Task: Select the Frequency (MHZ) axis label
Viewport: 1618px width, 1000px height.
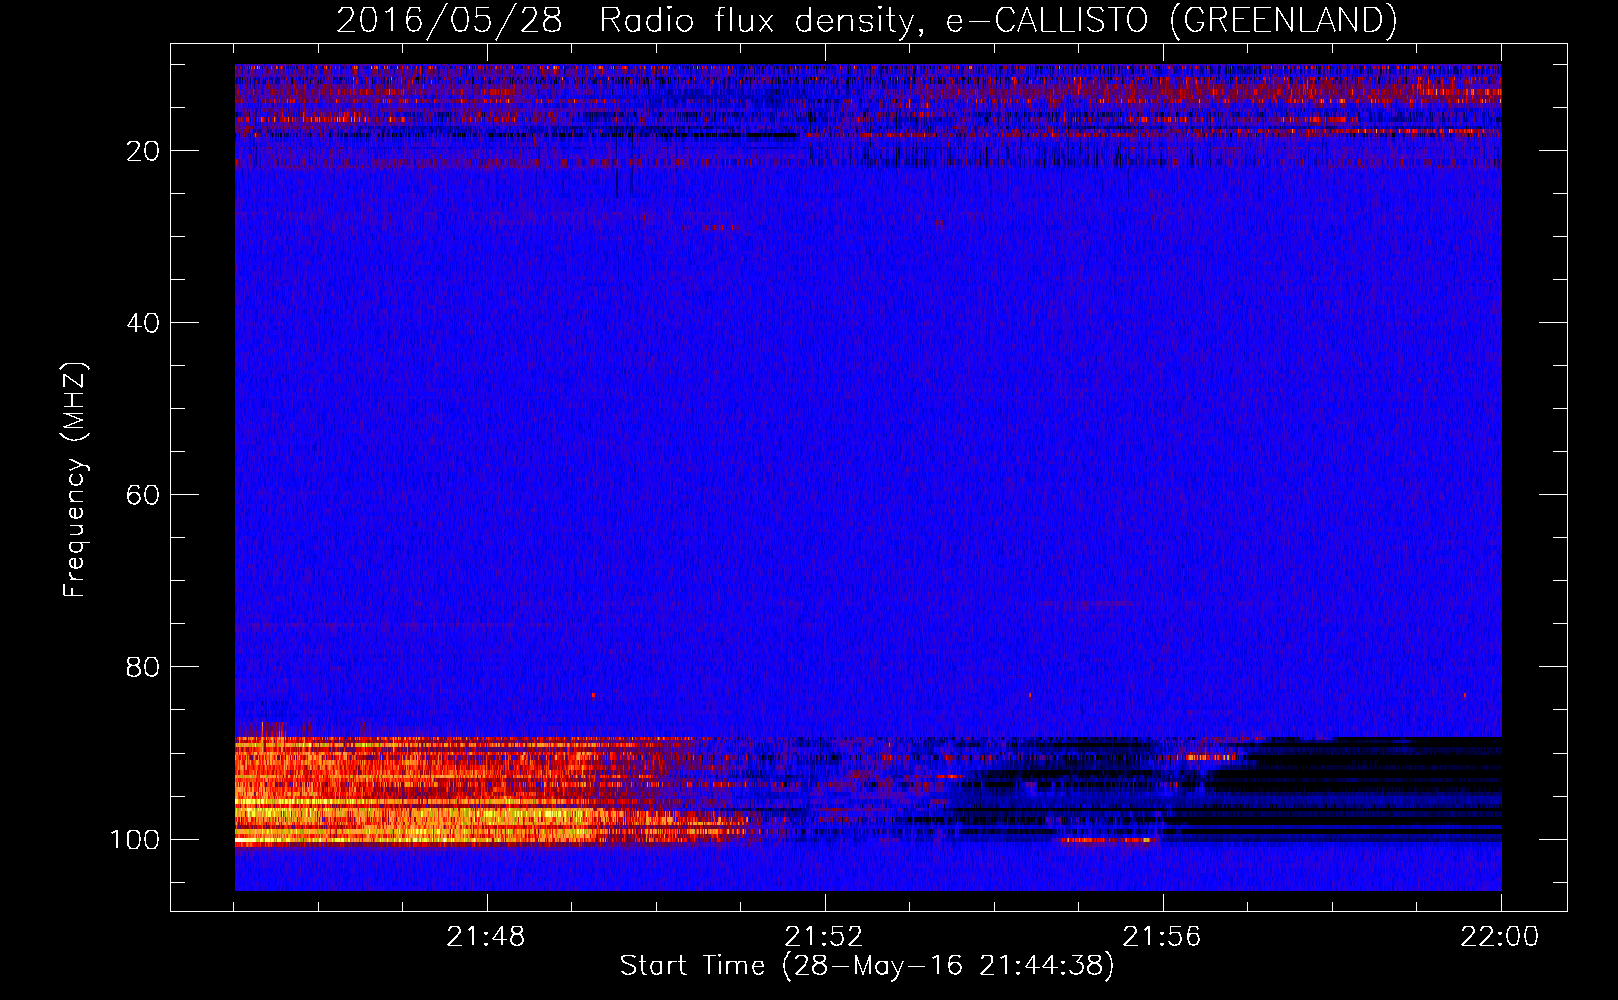Action: (75, 480)
